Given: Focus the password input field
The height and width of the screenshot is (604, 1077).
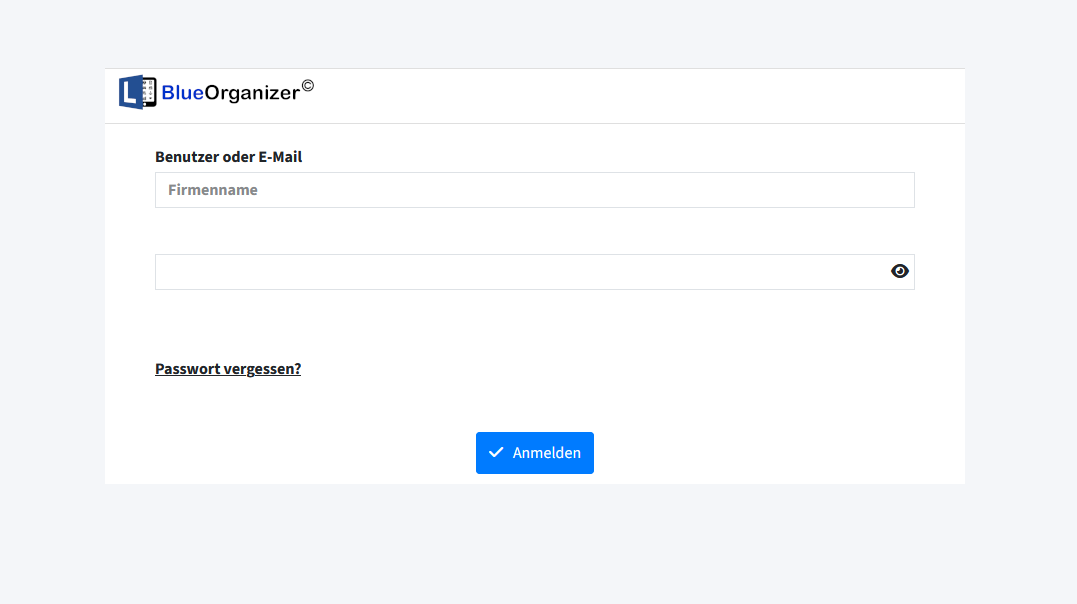Looking at the screenshot, I should pos(534,272).
